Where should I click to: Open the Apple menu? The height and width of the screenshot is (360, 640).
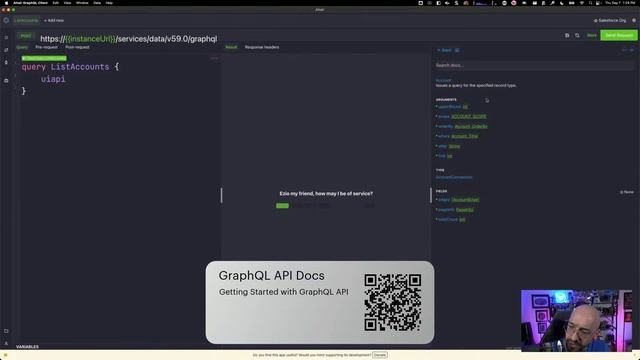[6, 3]
